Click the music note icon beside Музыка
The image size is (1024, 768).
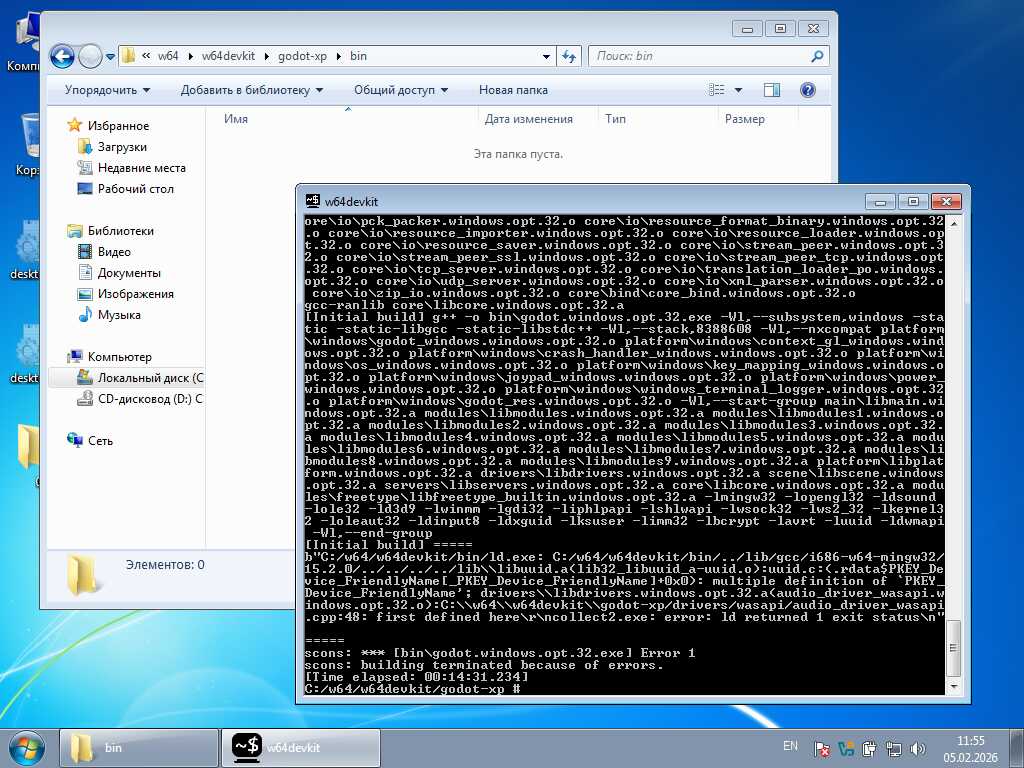85,314
